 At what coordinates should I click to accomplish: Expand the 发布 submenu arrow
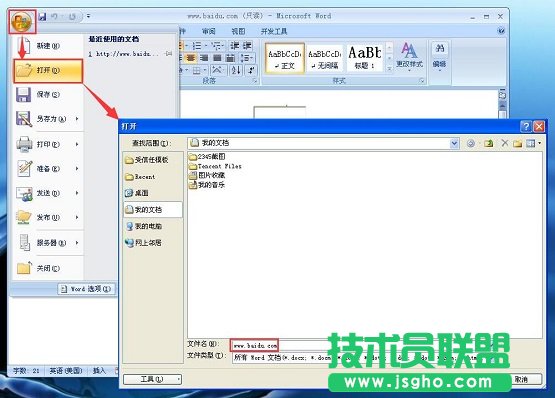pos(77,217)
